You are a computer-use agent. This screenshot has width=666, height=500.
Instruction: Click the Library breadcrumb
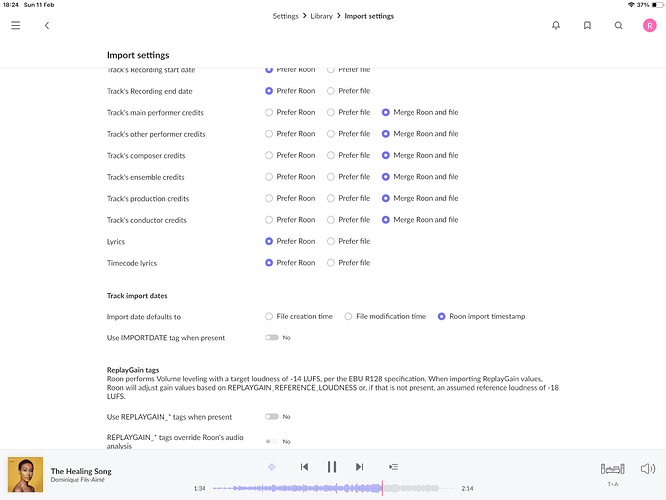(322, 16)
